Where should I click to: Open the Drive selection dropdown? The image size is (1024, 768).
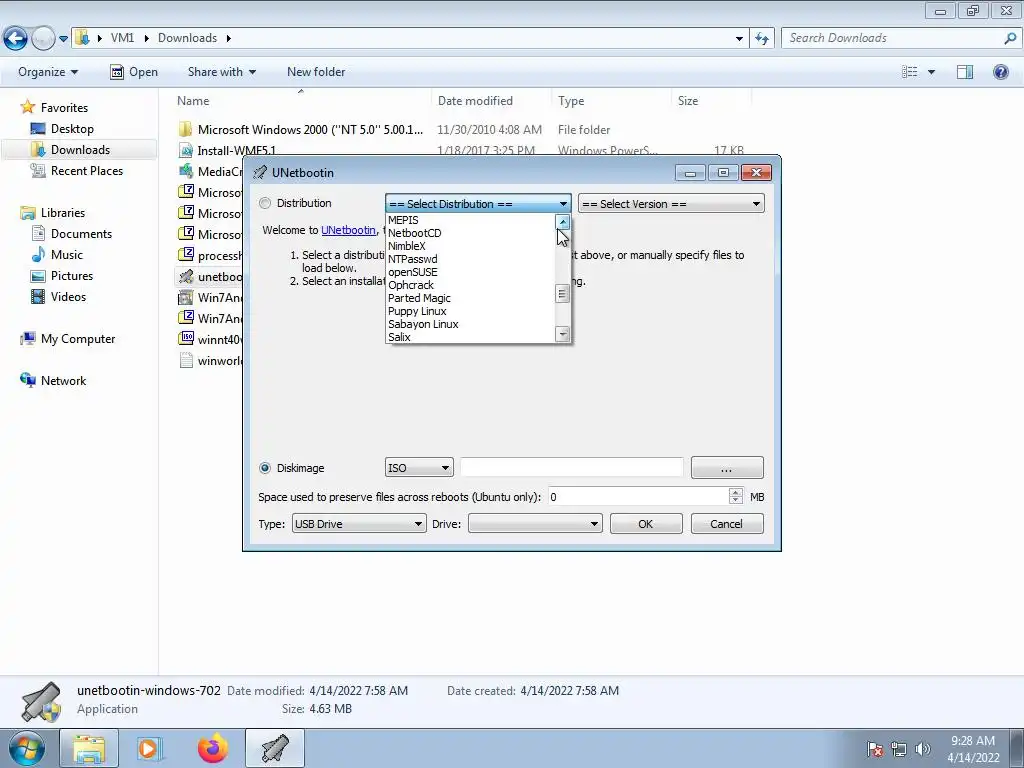pyautogui.click(x=535, y=524)
